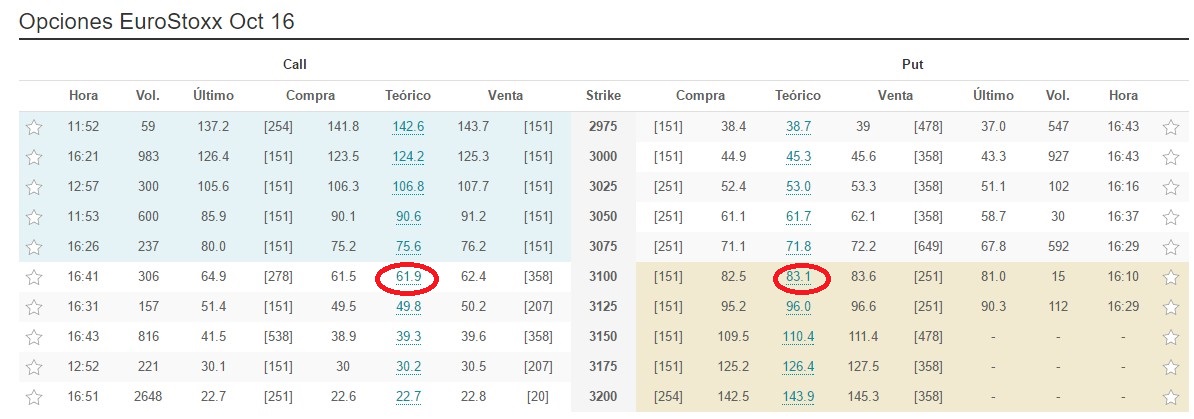Open the call theoretical price 142.6
Viewport: 1194px width, 419px height.
click(x=408, y=127)
